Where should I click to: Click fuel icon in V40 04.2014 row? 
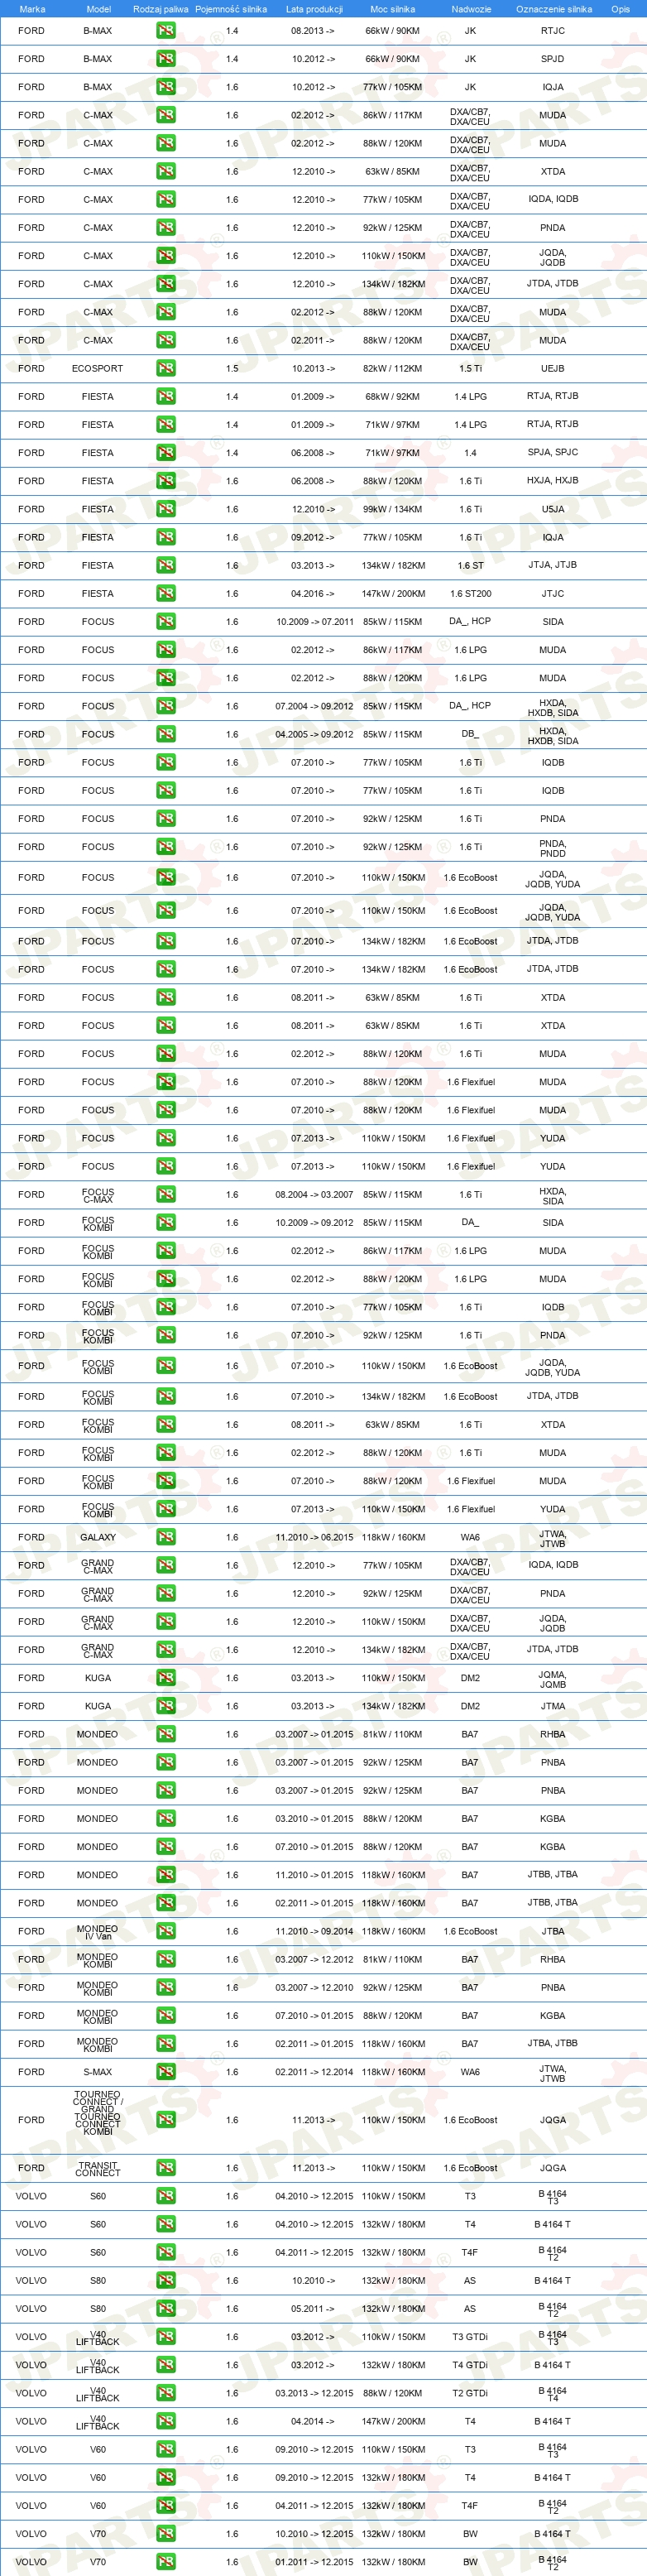(166, 2421)
